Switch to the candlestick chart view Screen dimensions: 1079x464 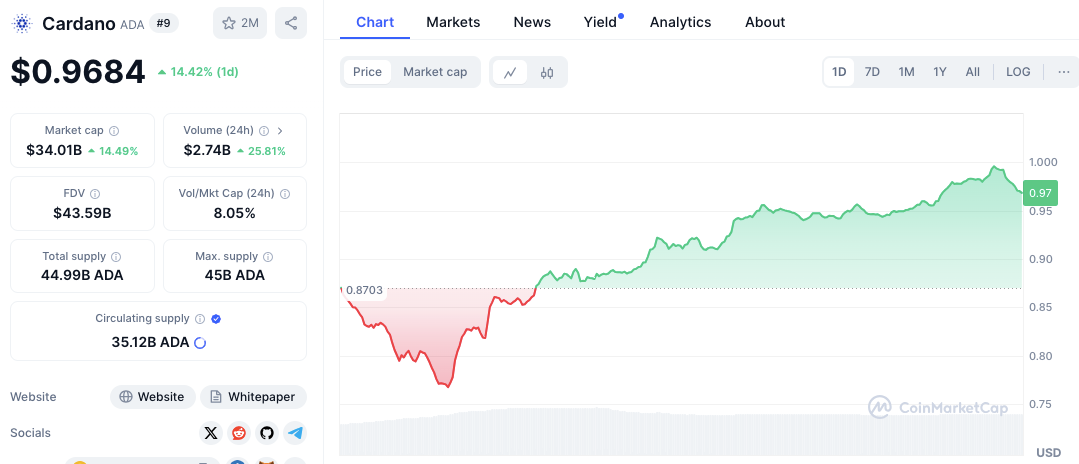(x=547, y=72)
